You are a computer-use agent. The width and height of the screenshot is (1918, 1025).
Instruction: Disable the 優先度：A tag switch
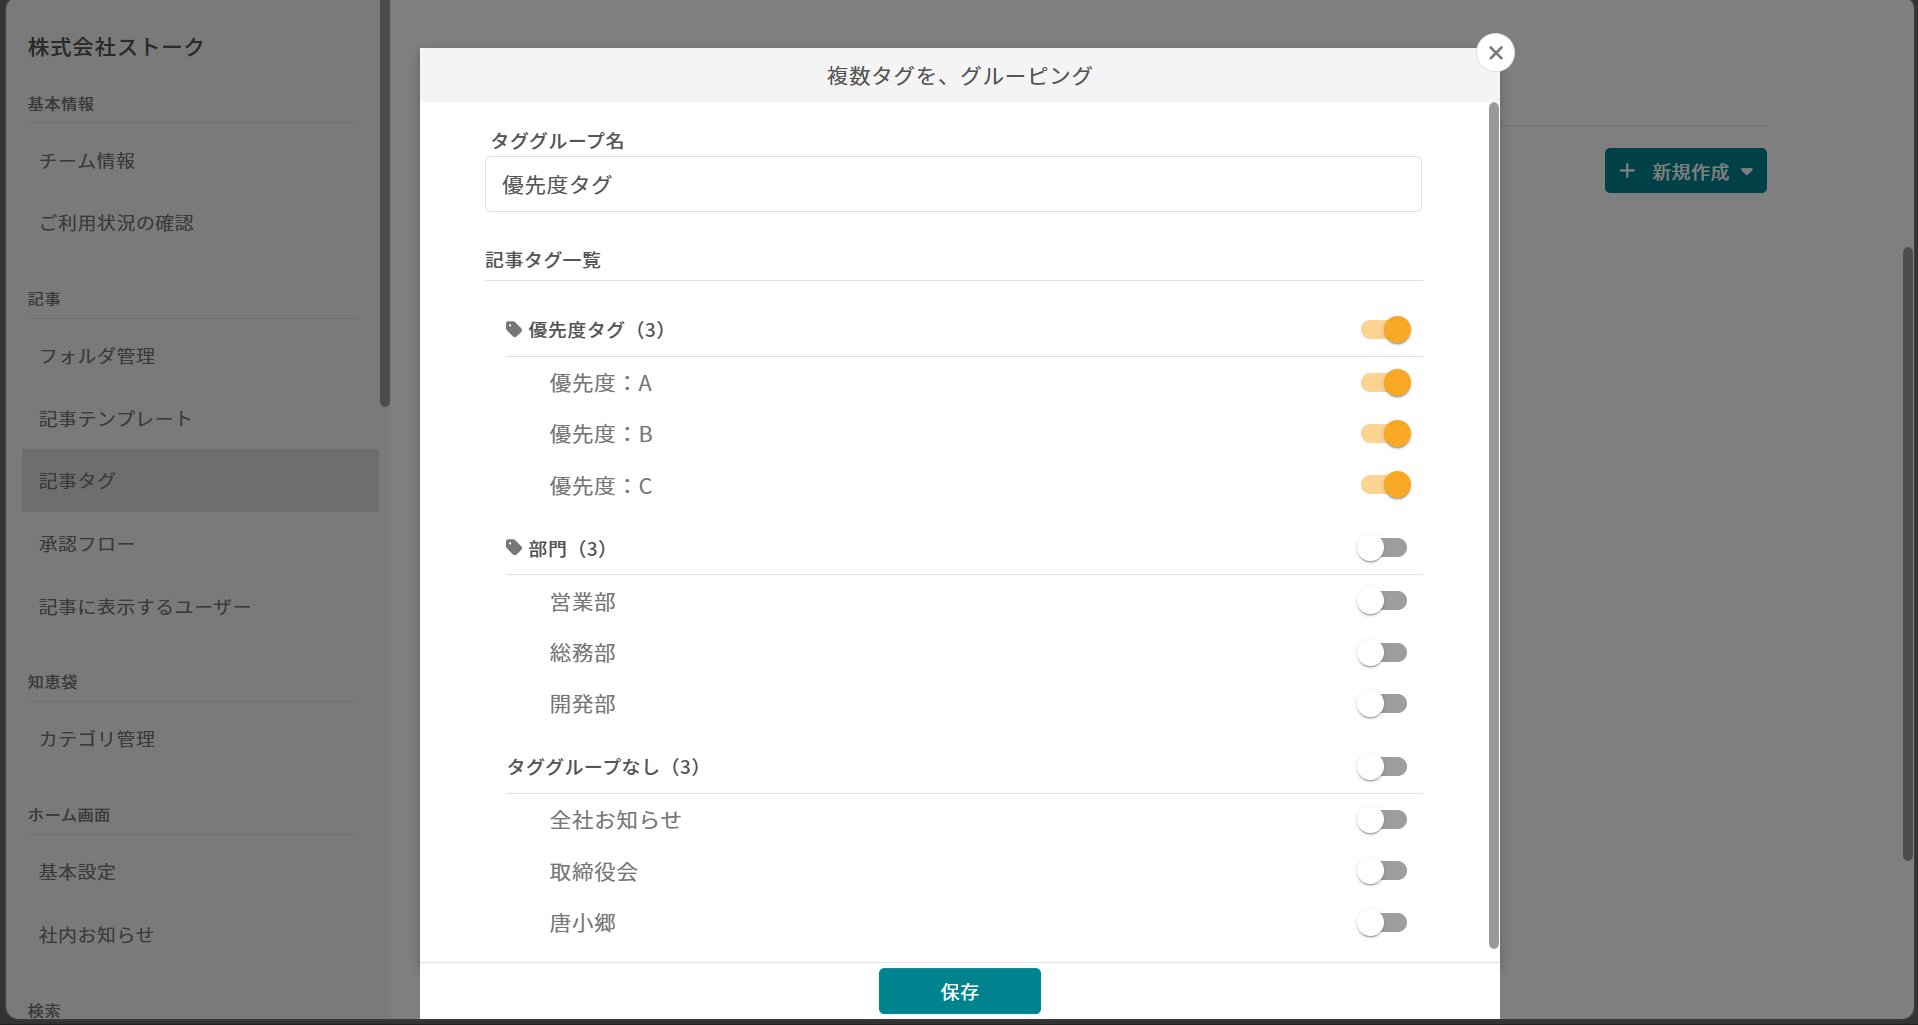tap(1385, 383)
